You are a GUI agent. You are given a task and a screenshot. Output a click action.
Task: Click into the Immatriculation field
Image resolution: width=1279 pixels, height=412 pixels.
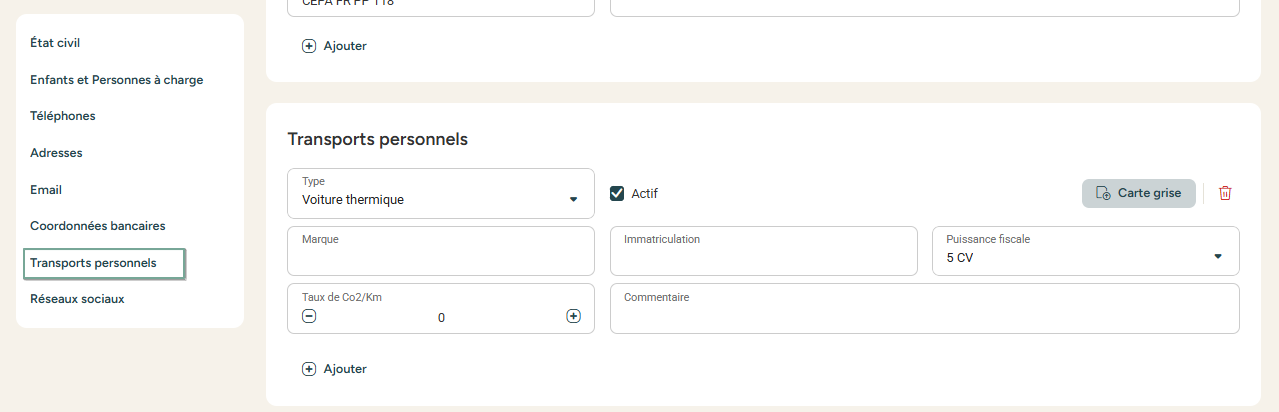[764, 251]
